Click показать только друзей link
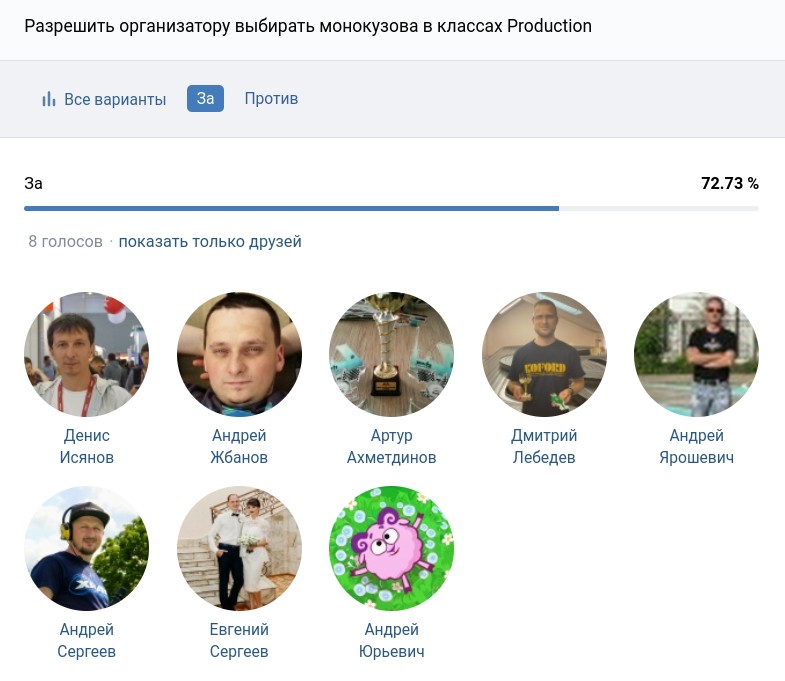This screenshot has height=681, width=785. (210, 241)
